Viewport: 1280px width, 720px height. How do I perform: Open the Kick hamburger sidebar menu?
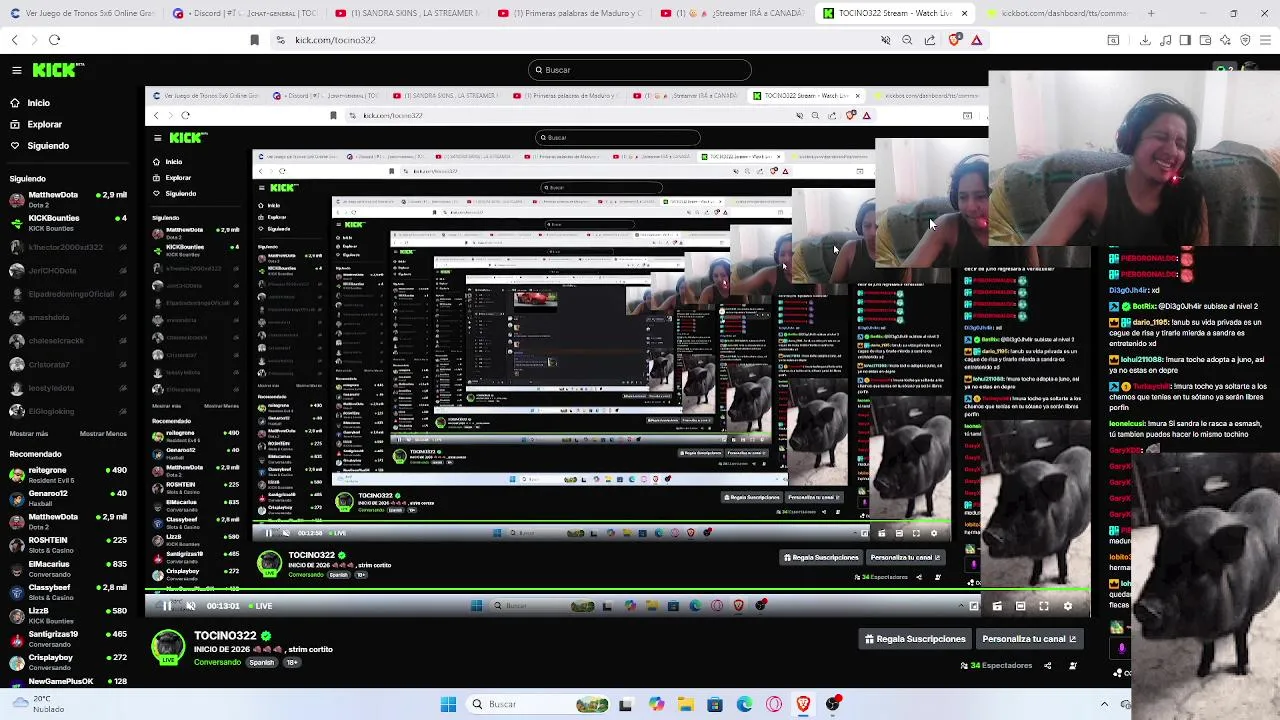16,70
